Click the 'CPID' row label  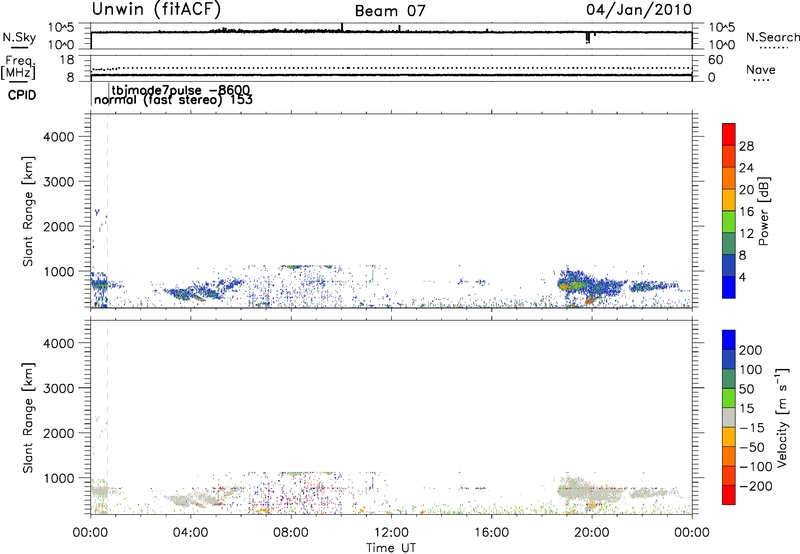(x=22, y=95)
